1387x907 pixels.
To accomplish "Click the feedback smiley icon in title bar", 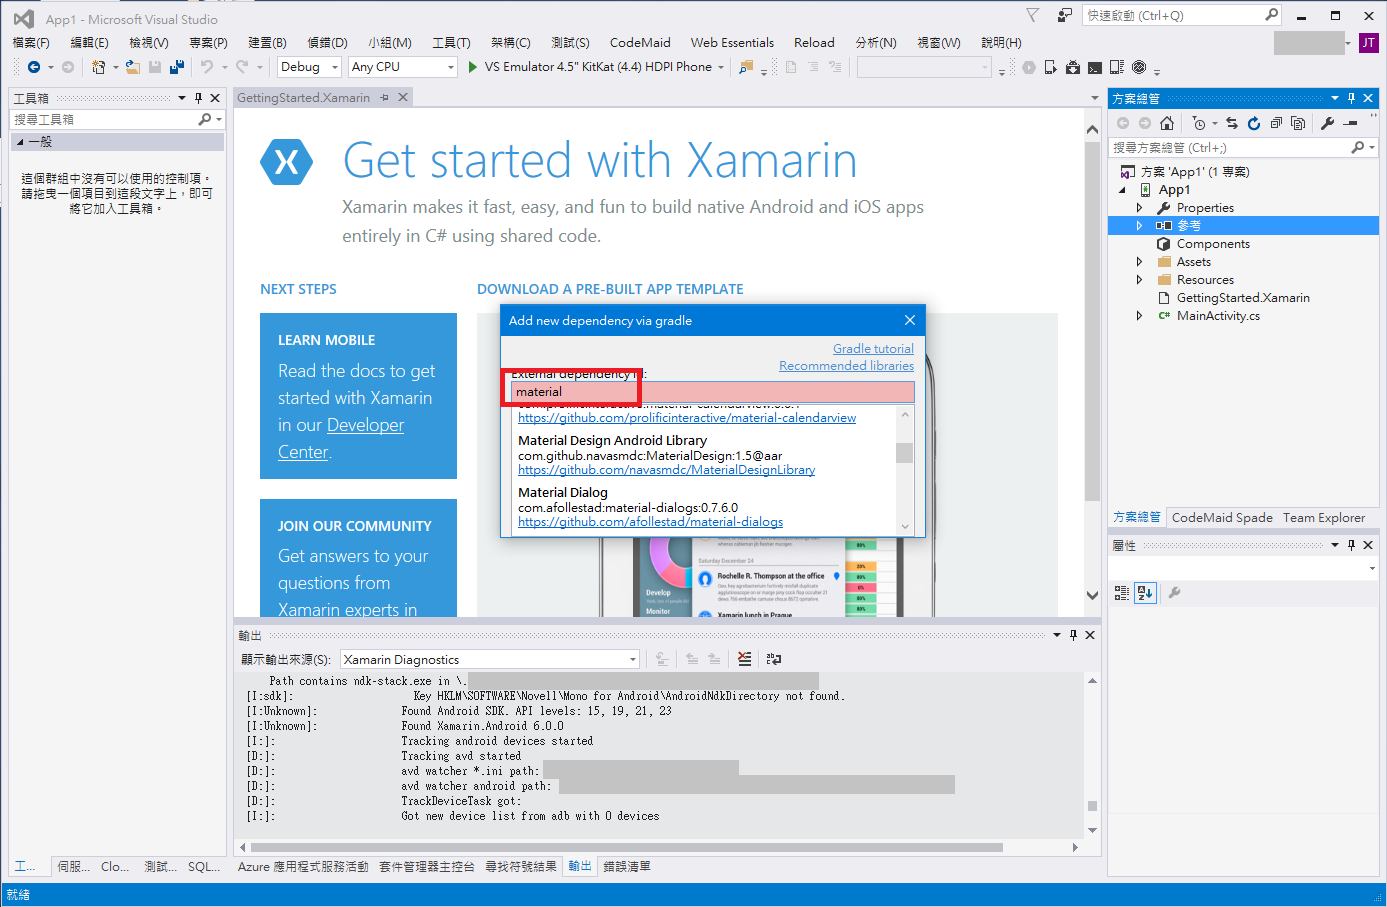I will pyautogui.click(x=1065, y=16).
